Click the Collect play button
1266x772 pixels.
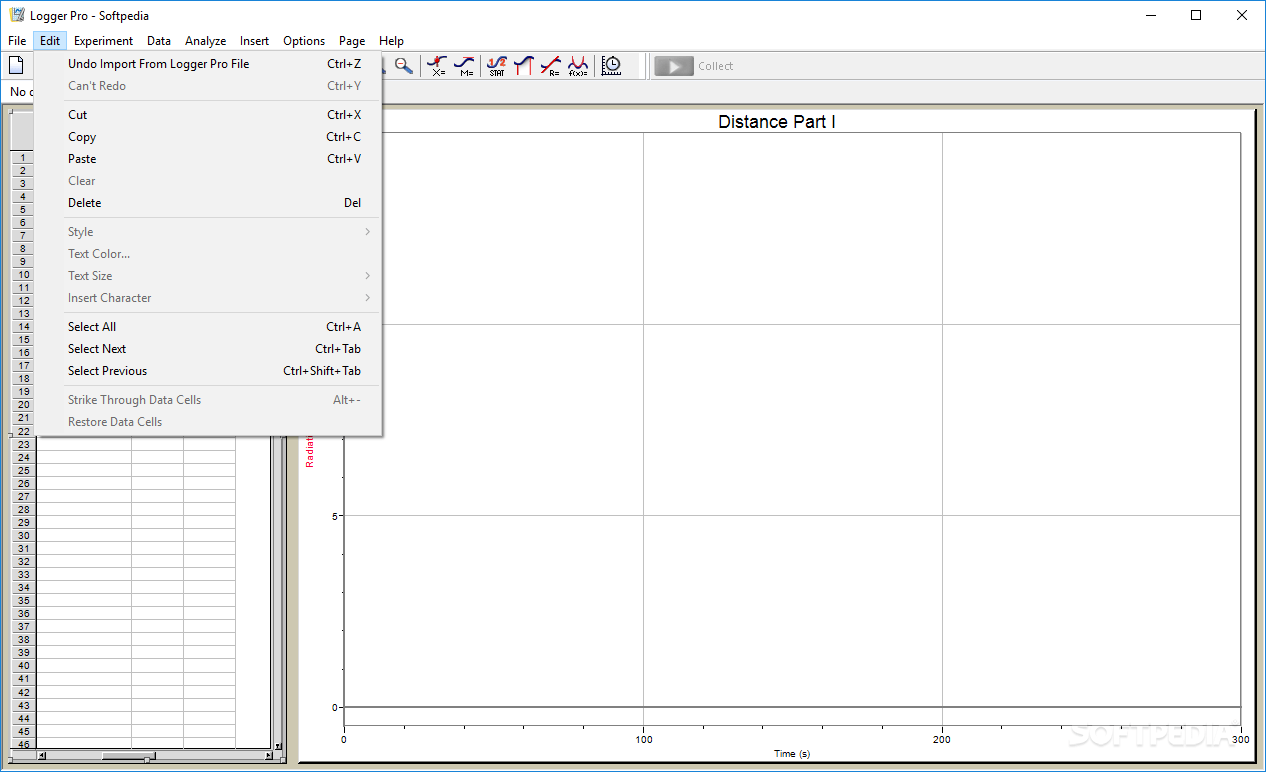point(674,66)
